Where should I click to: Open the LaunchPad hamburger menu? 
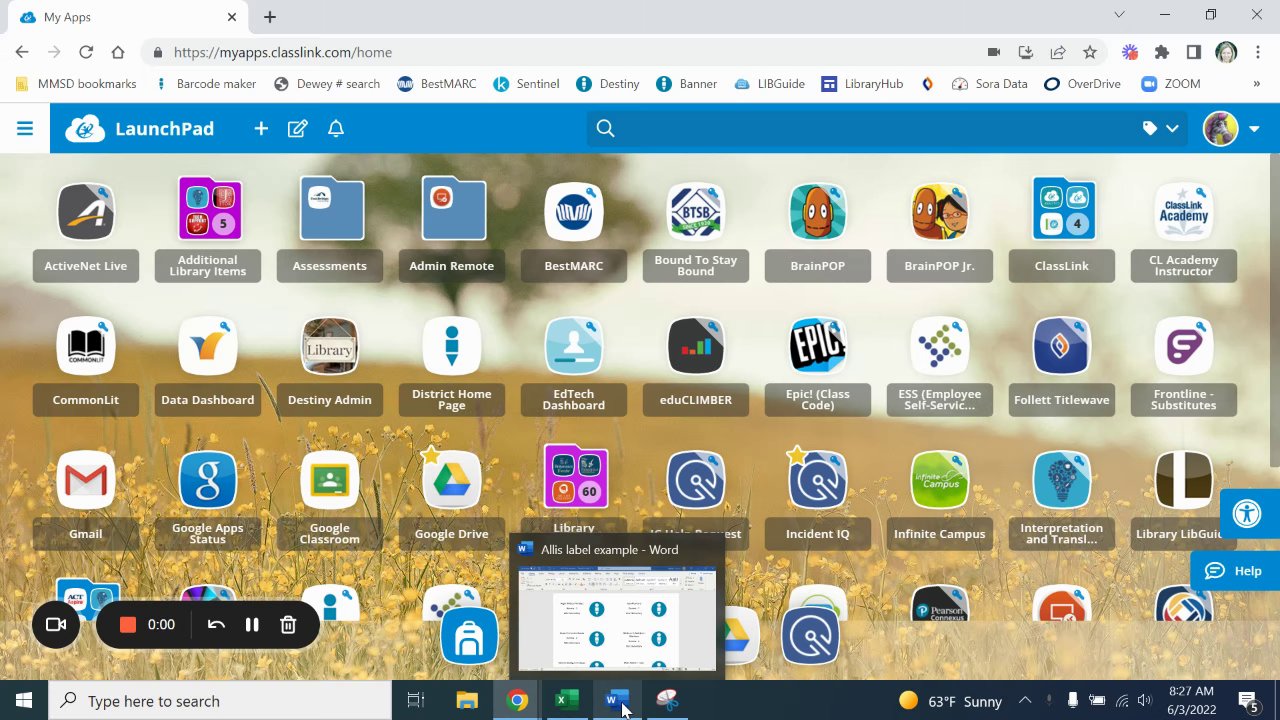(25, 128)
